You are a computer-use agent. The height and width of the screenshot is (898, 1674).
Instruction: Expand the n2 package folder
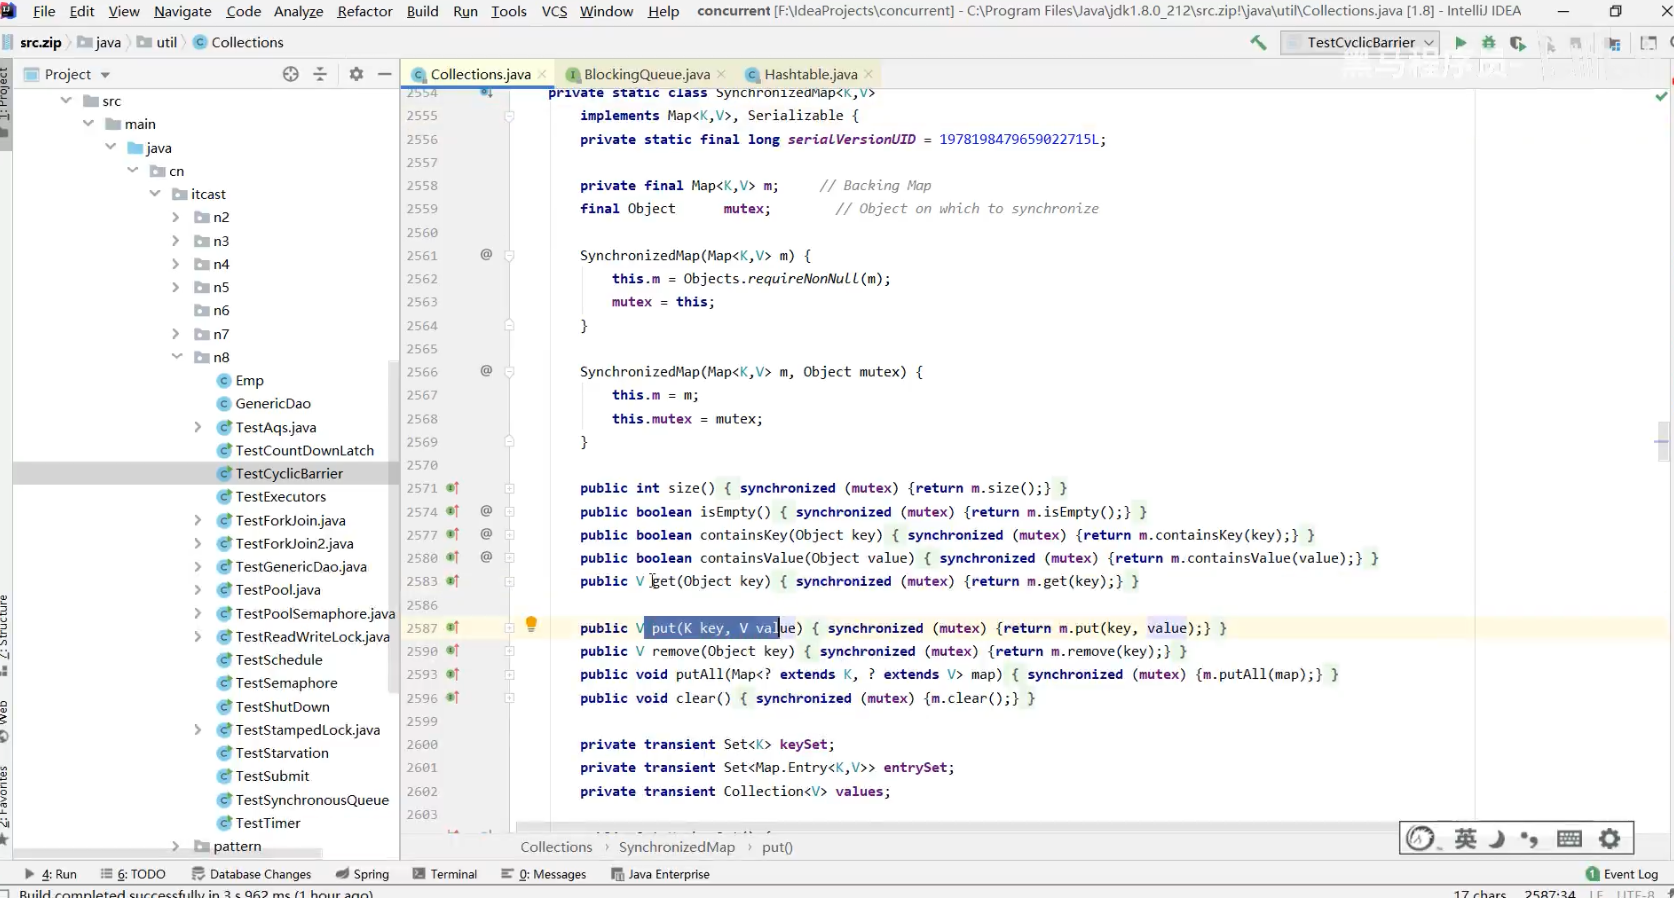tap(177, 217)
